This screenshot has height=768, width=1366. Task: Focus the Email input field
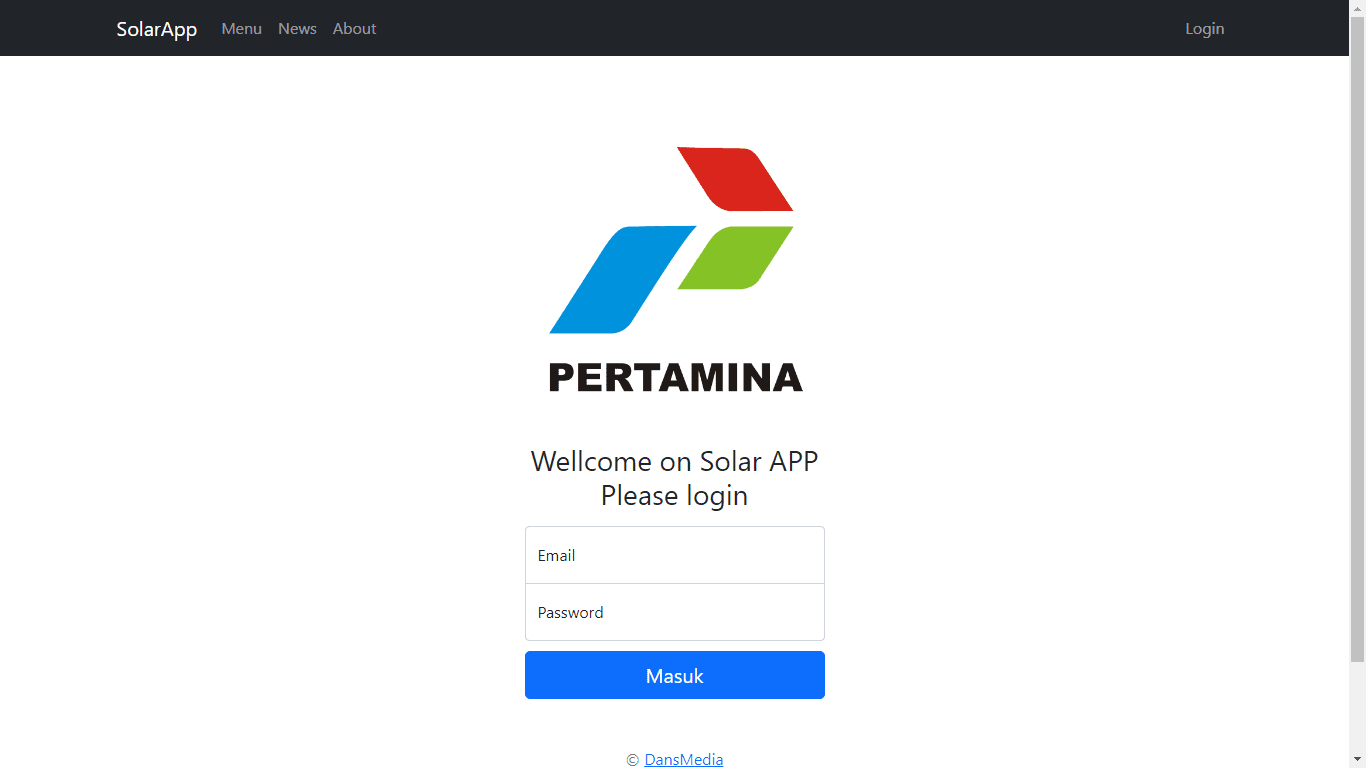tap(675, 555)
